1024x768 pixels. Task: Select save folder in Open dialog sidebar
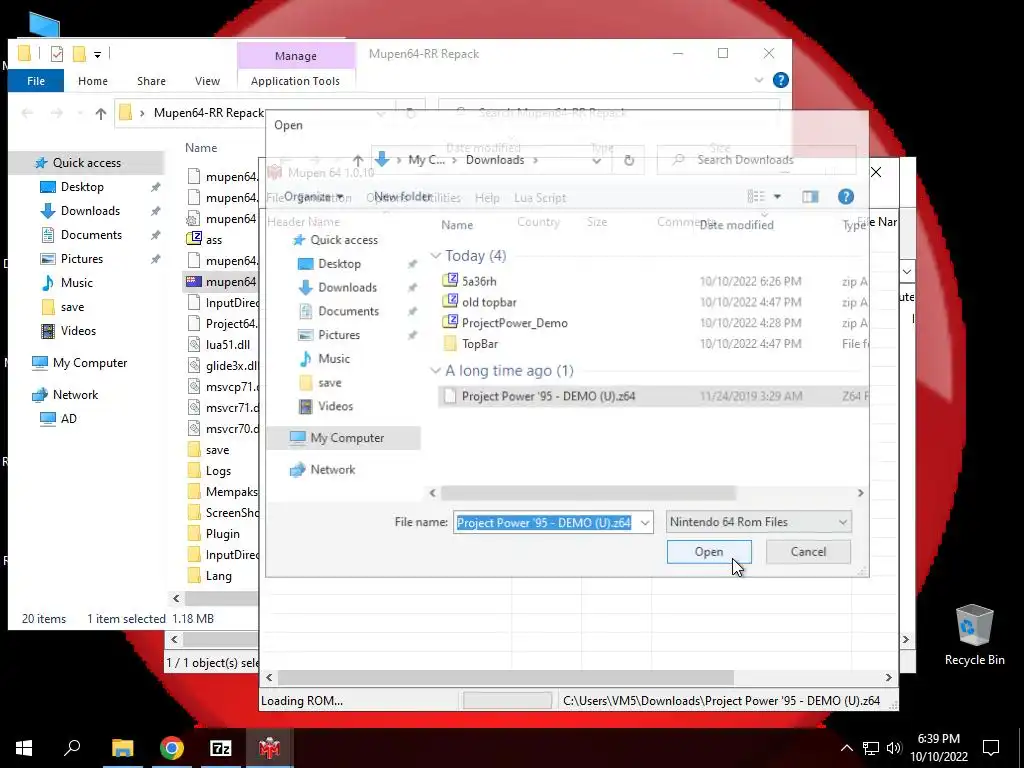tap(329, 383)
